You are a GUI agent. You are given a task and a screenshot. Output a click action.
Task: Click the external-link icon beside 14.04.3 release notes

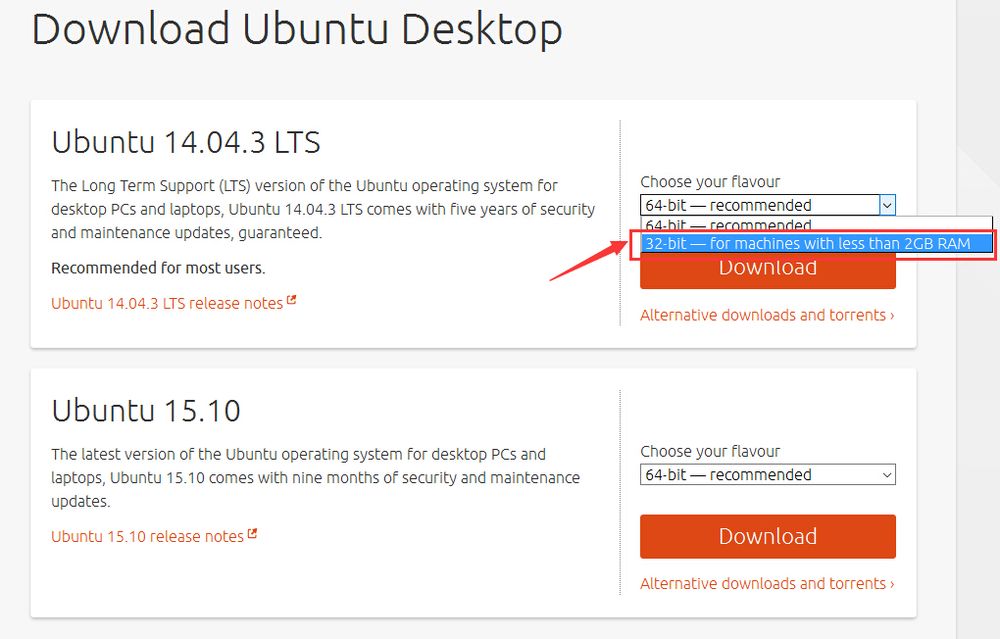pos(291,300)
